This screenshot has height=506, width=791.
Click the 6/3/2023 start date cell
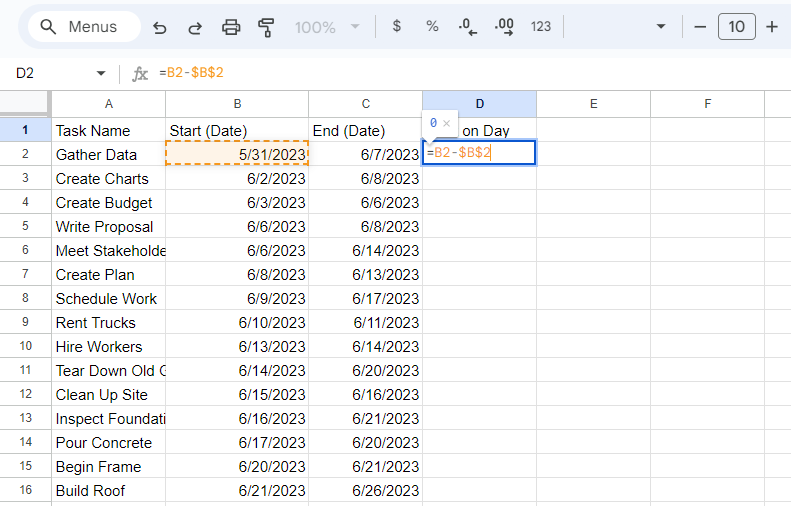click(x=237, y=202)
